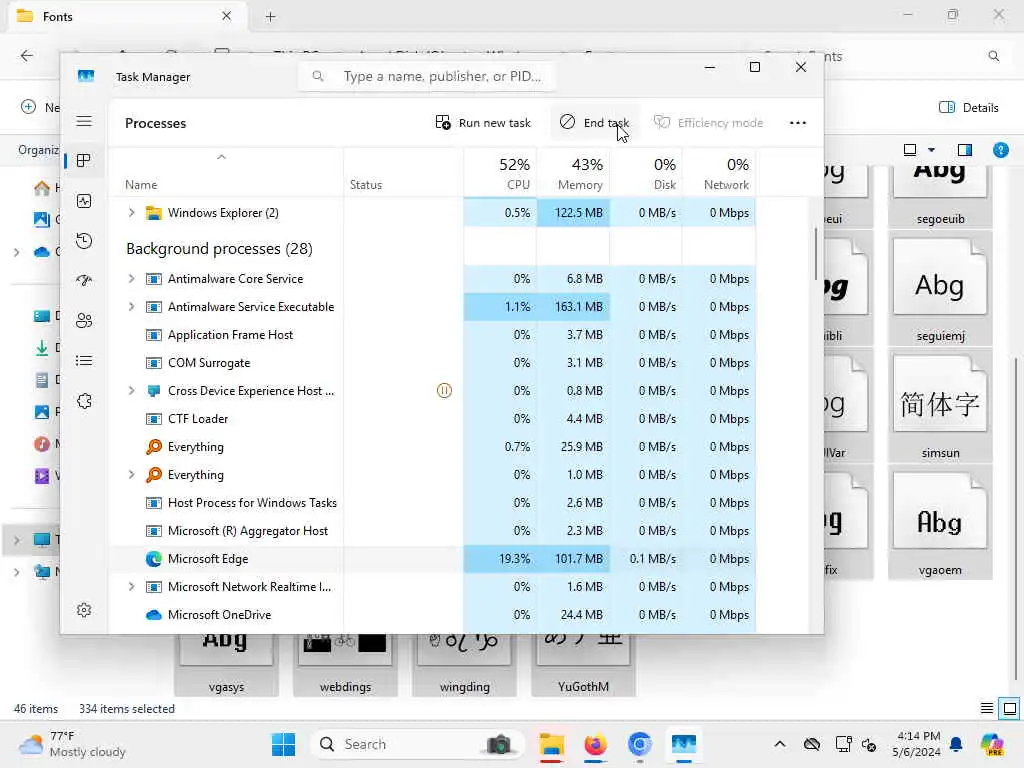The height and width of the screenshot is (768, 1024).
Task: Click Background processes (28) heading
Action: pos(219,249)
